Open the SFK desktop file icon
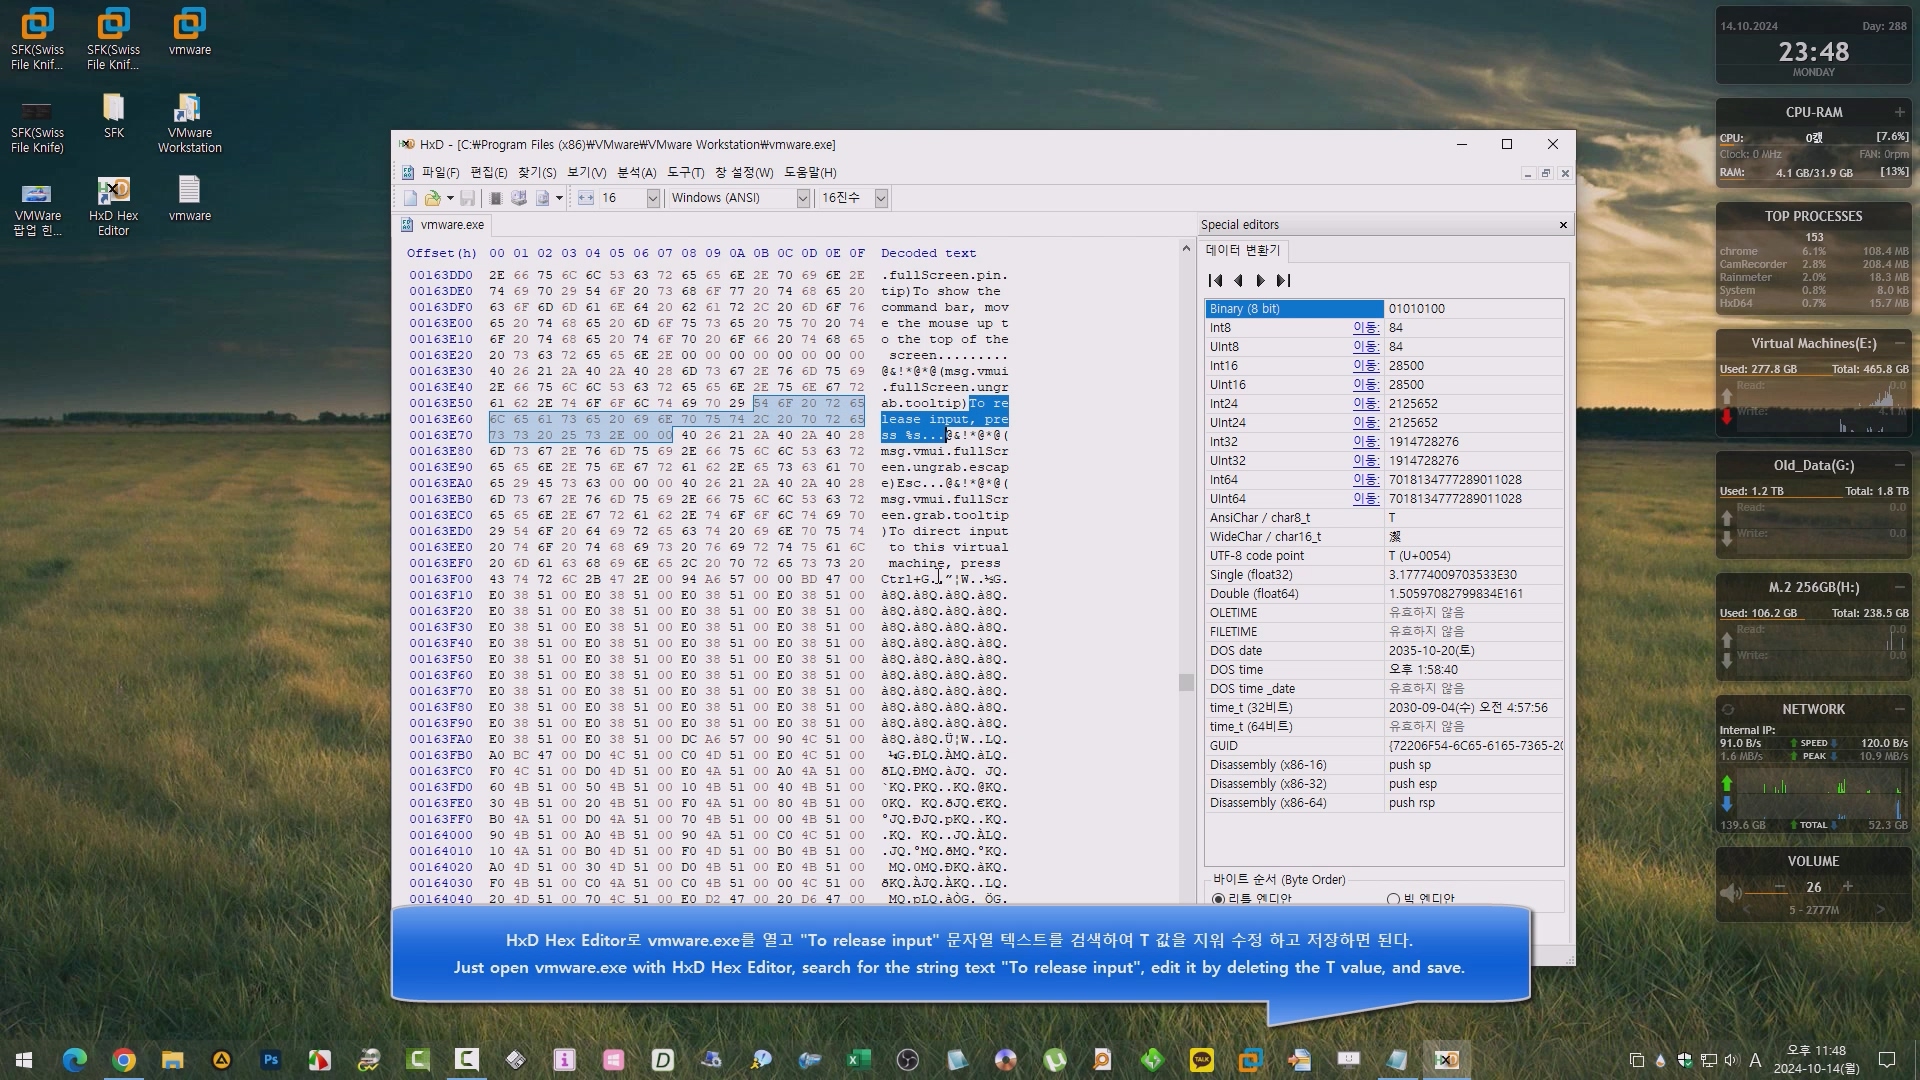1920x1080 pixels. [x=114, y=116]
